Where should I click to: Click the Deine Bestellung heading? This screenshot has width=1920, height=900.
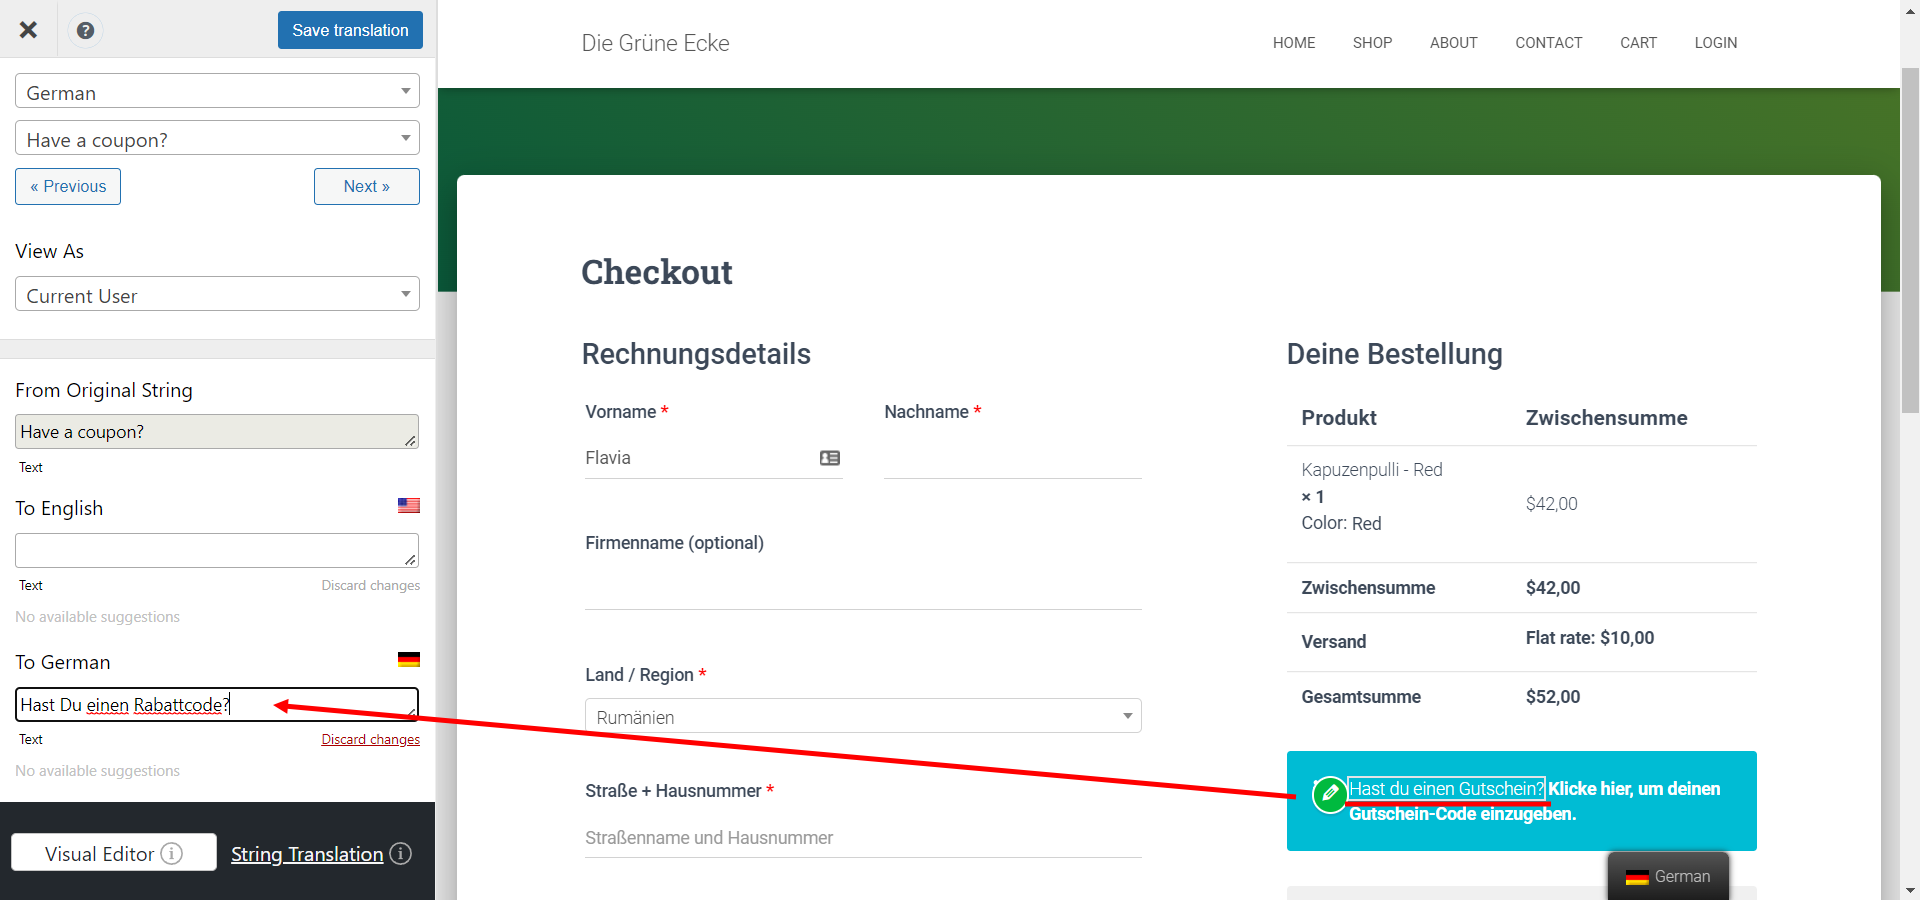[1395, 354]
